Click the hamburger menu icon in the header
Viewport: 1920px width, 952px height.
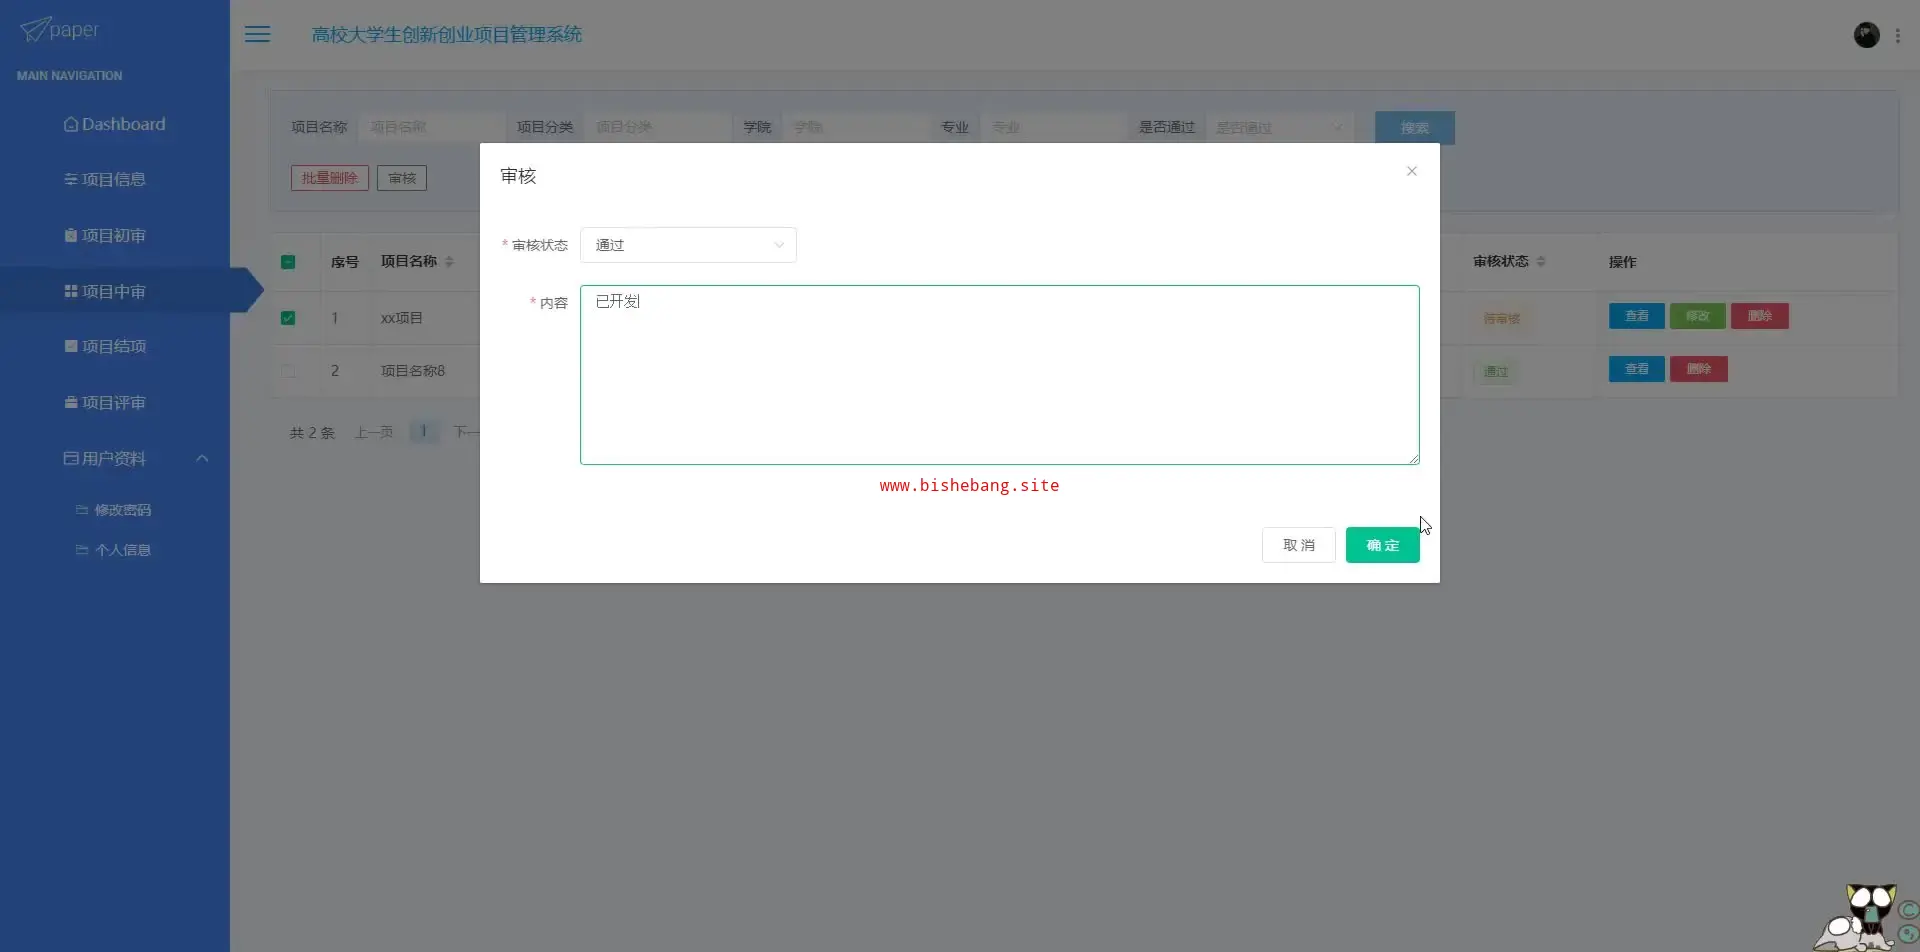[x=258, y=34]
